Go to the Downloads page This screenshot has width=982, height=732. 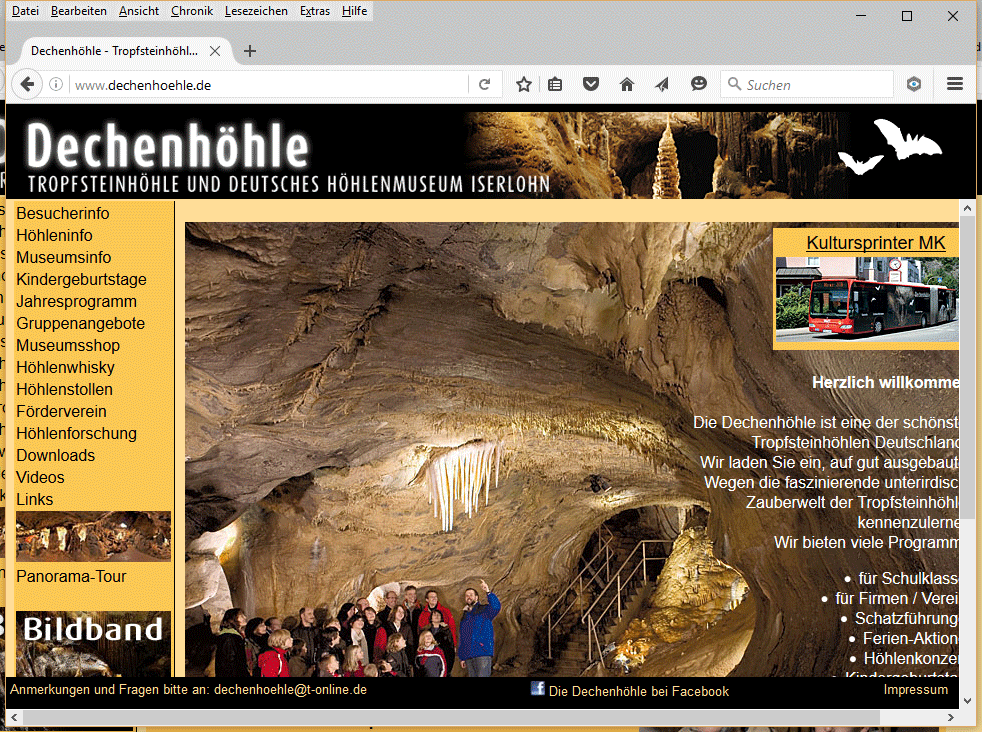point(56,455)
